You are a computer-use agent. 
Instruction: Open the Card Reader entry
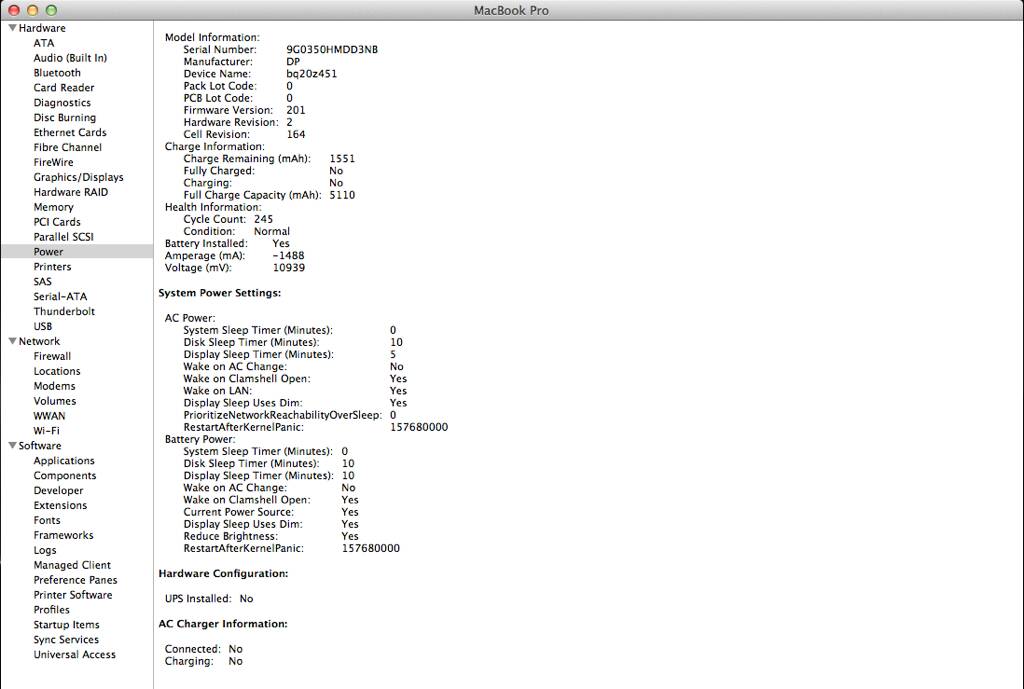63,88
